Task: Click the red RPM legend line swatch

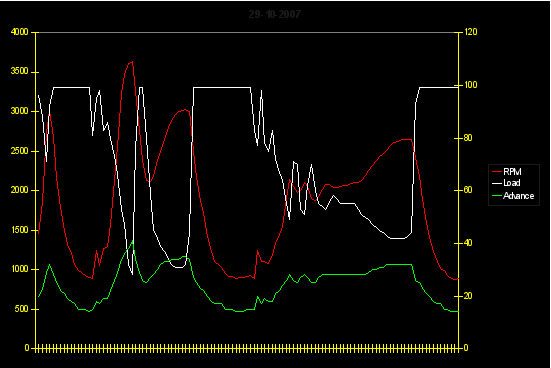Action: (497, 172)
